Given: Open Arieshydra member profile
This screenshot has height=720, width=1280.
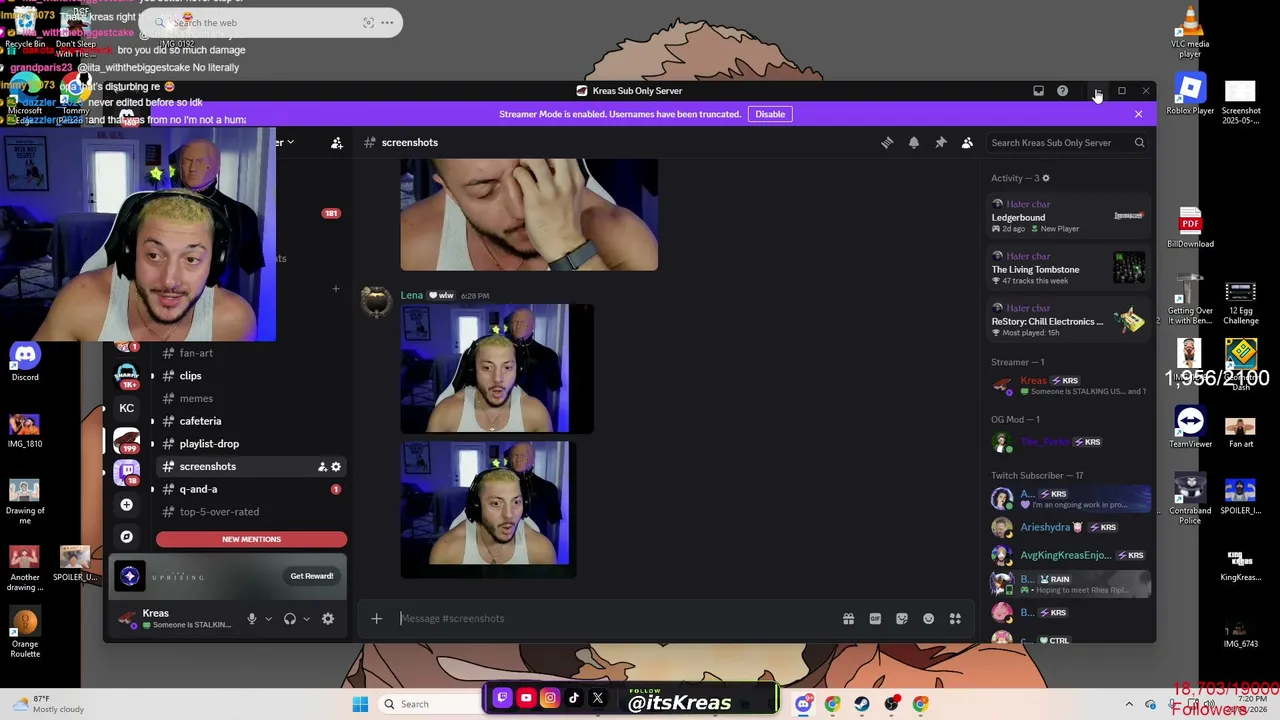Looking at the screenshot, I should pos(1068,527).
